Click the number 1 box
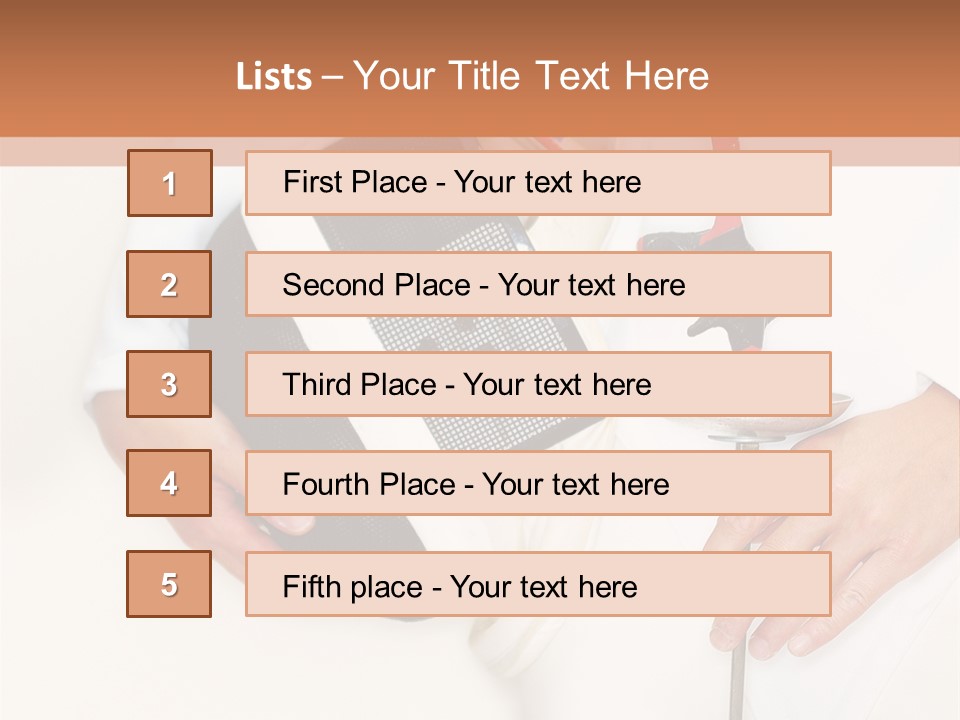 coord(170,183)
